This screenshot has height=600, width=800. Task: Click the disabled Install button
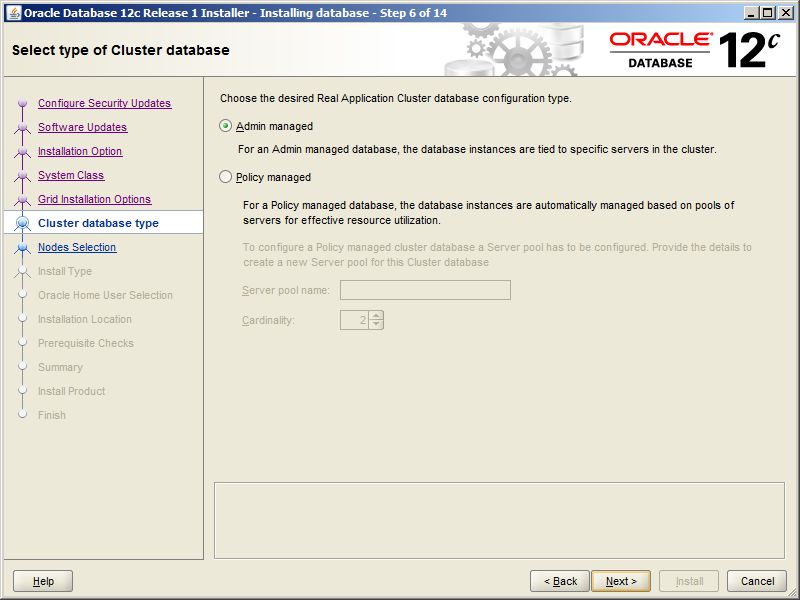[689, 581]
